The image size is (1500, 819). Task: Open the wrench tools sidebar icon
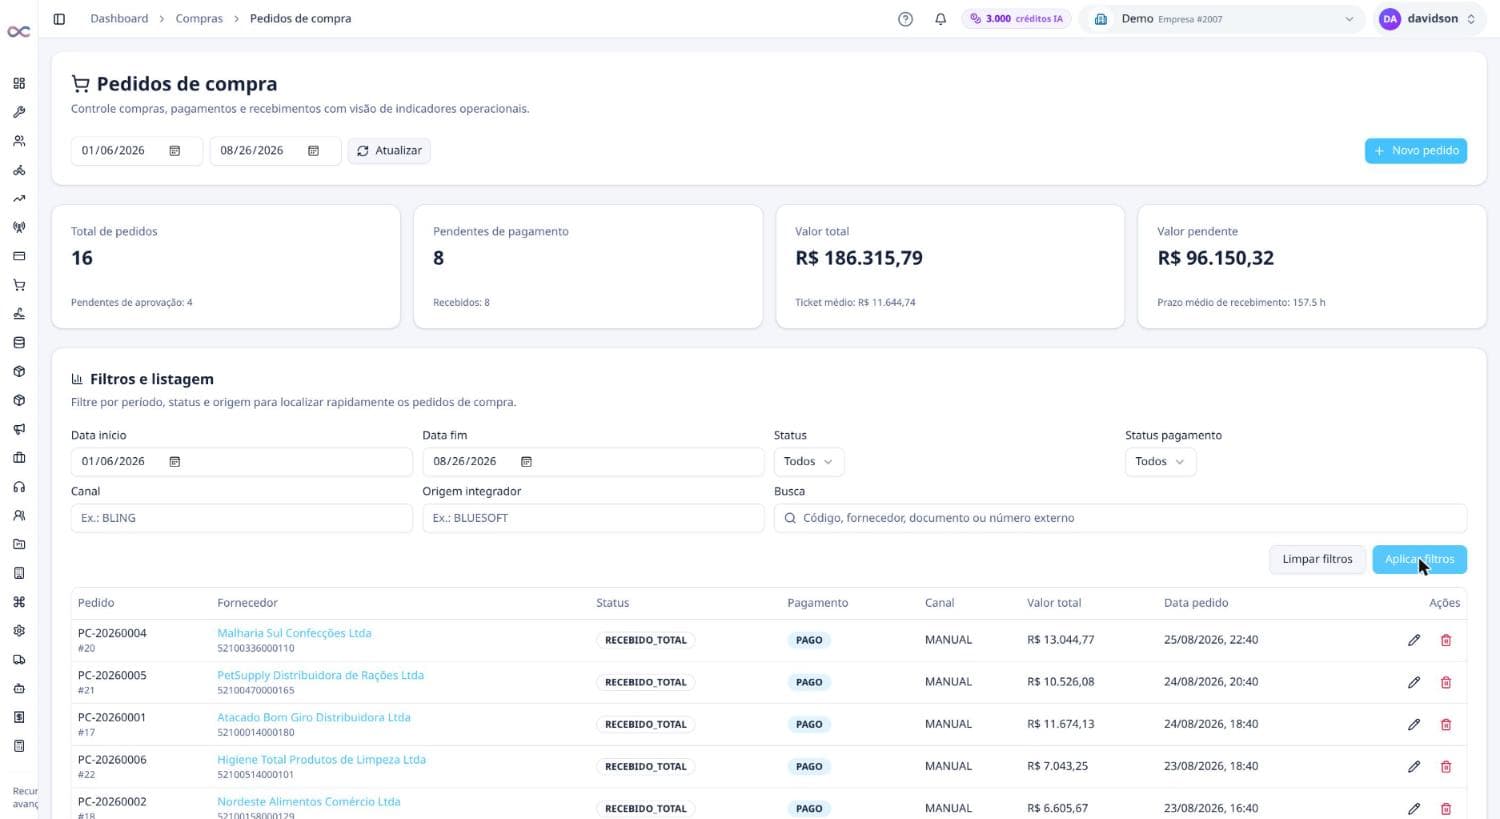point(19,112)
